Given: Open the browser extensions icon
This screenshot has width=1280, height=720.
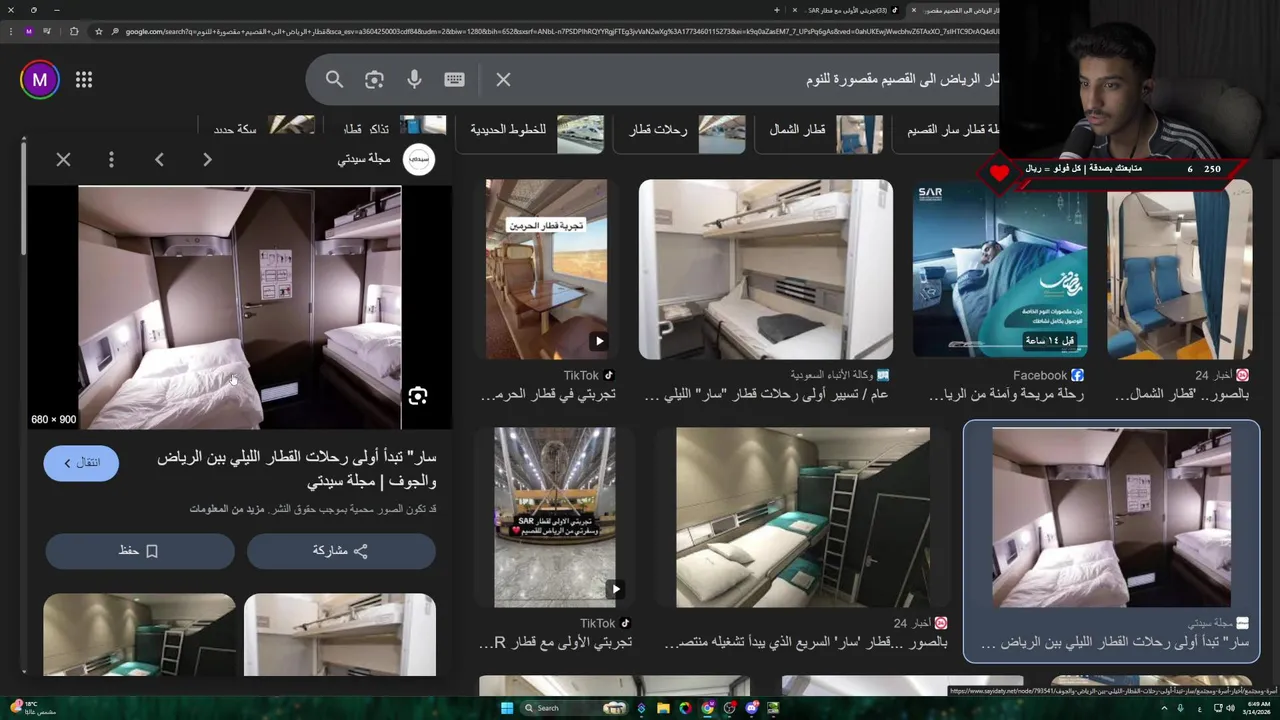Looking at the screenshot, I should (x=74, y=31).
